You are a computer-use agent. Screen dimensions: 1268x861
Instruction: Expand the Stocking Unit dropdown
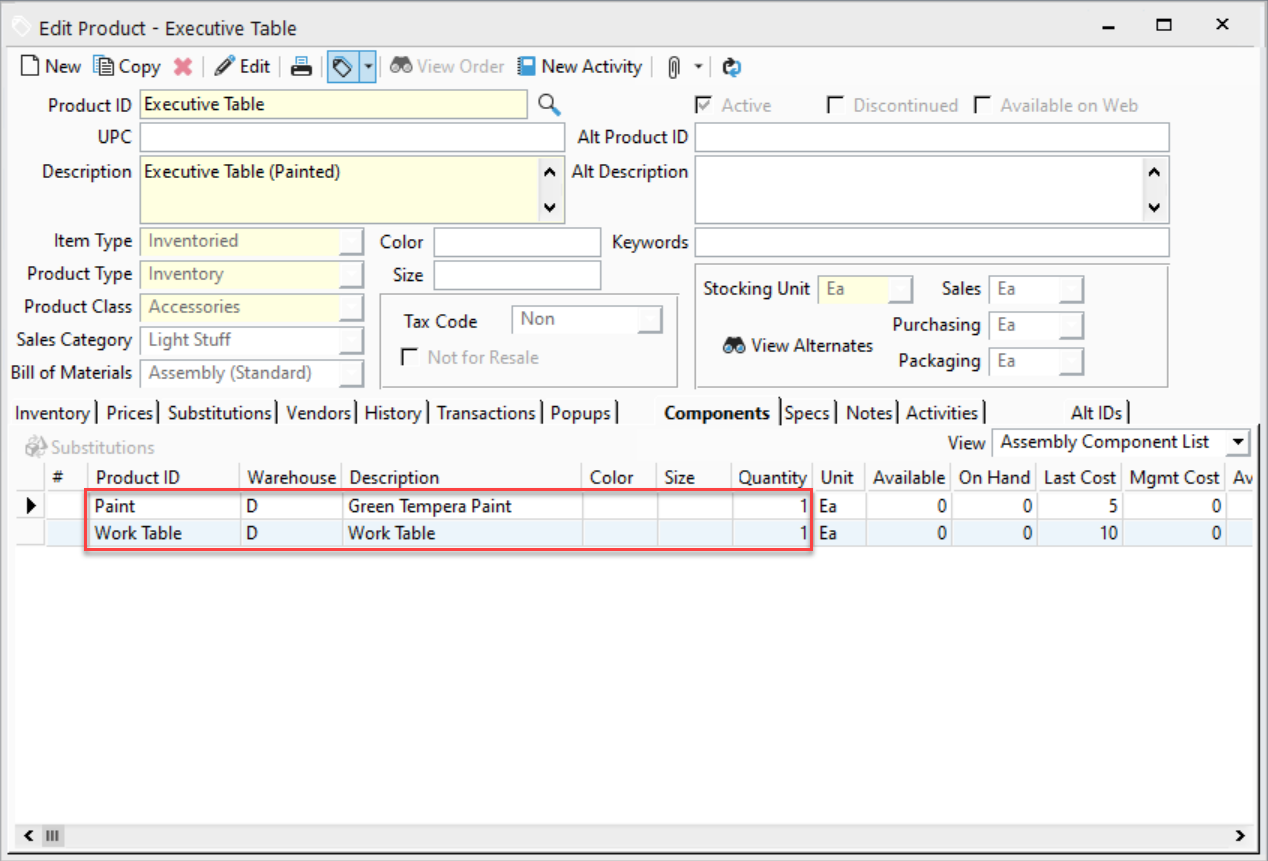click(x=900, y=290)
